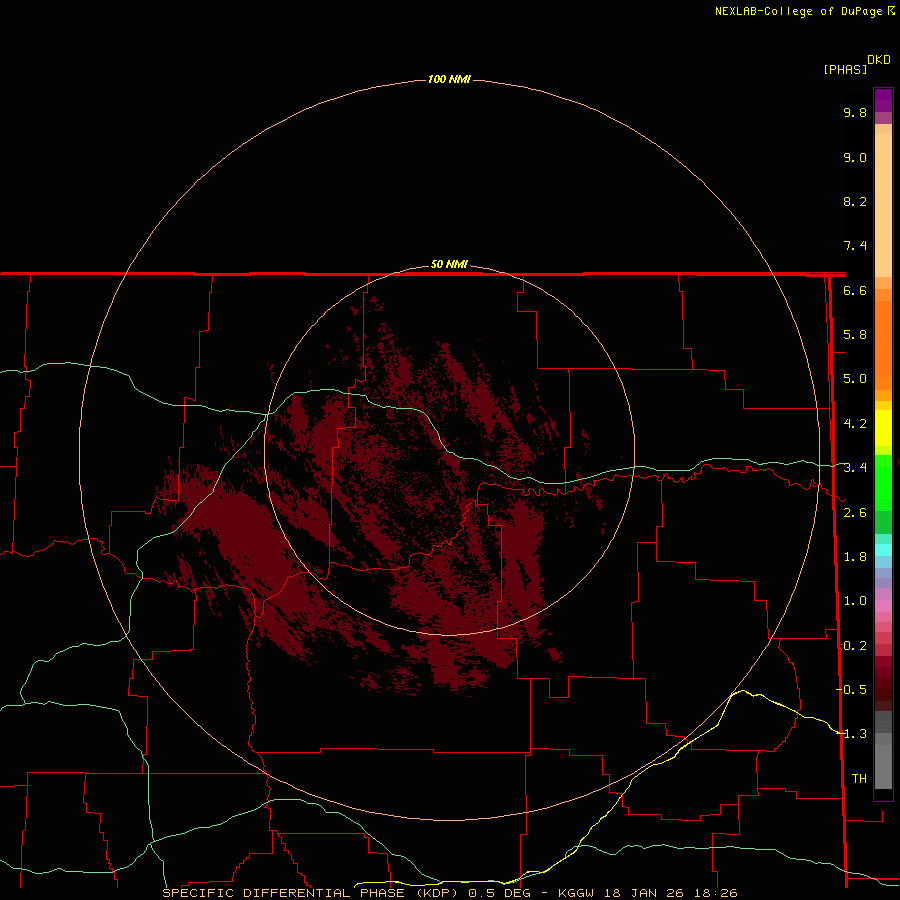Pick the bright green band on the colorbar

tap(883, 482)
